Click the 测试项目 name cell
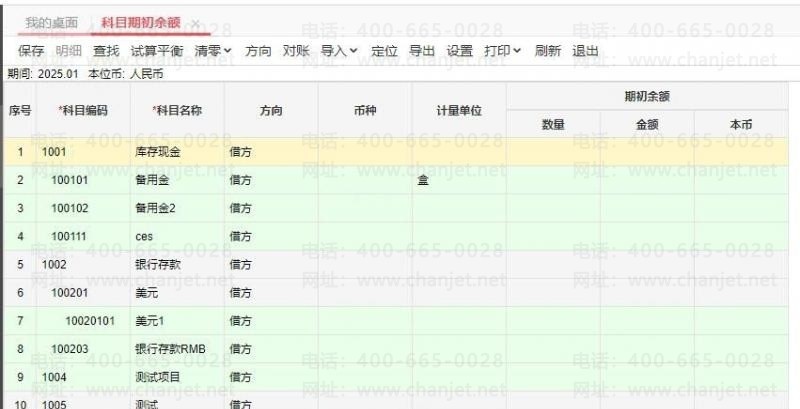This screenshot has height=409, width=800. coord(177,377)
